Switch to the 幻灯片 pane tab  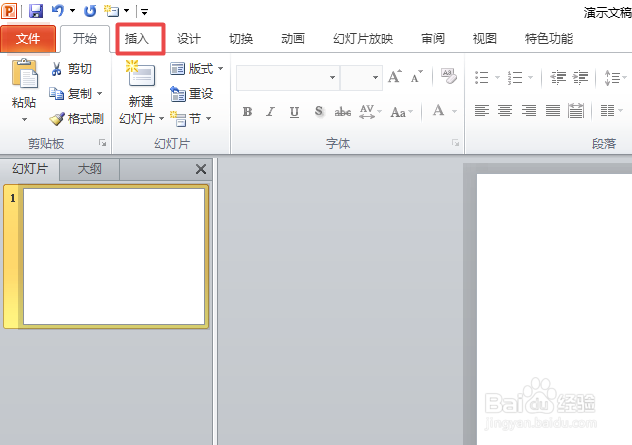pos(30,169)
